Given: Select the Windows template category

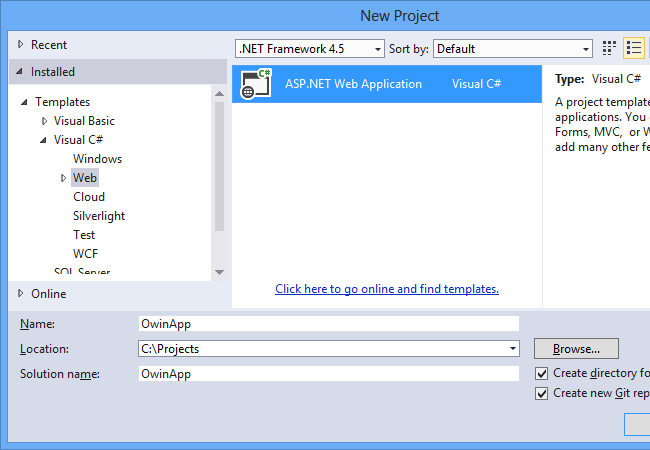Looking at the screenshot, I should click(x=97, y=159).
